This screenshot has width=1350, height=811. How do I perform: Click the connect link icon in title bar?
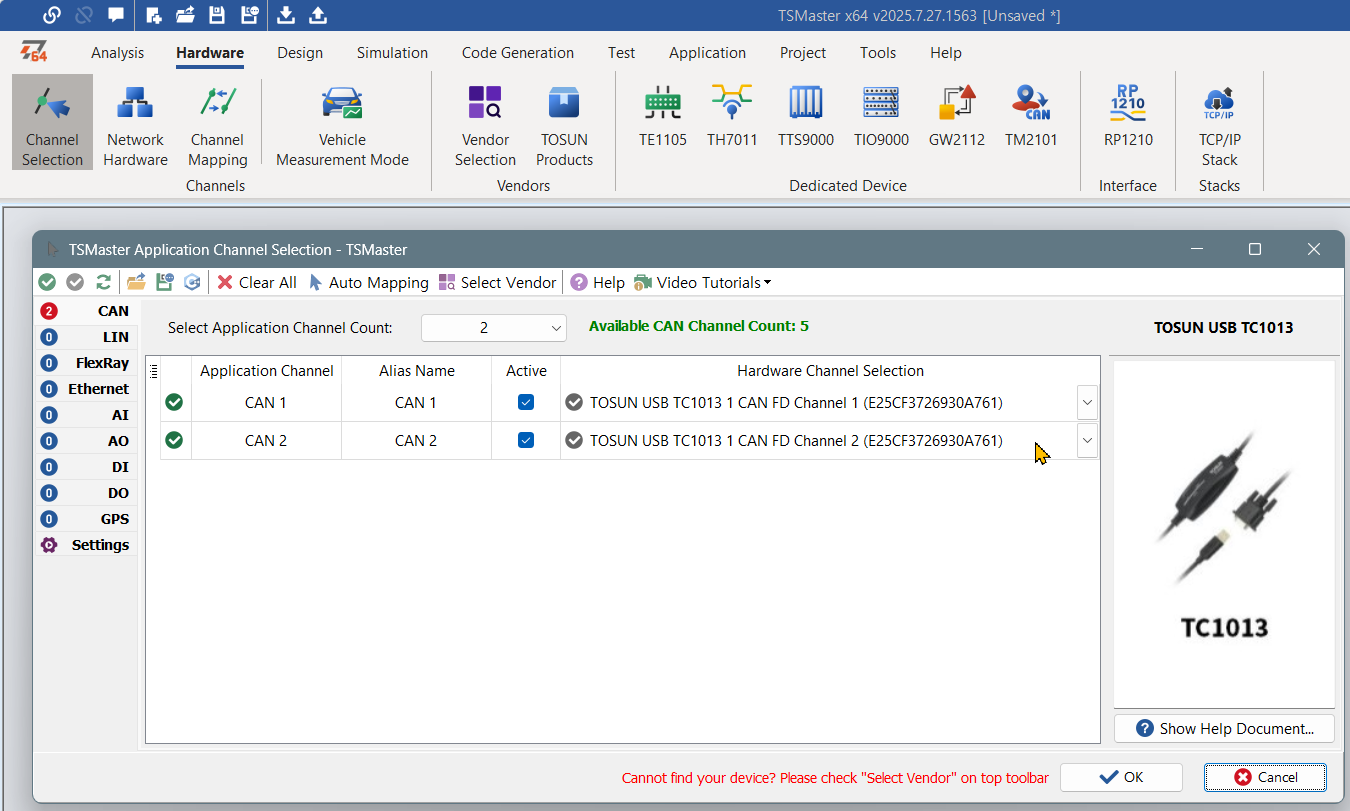point(52,15)
